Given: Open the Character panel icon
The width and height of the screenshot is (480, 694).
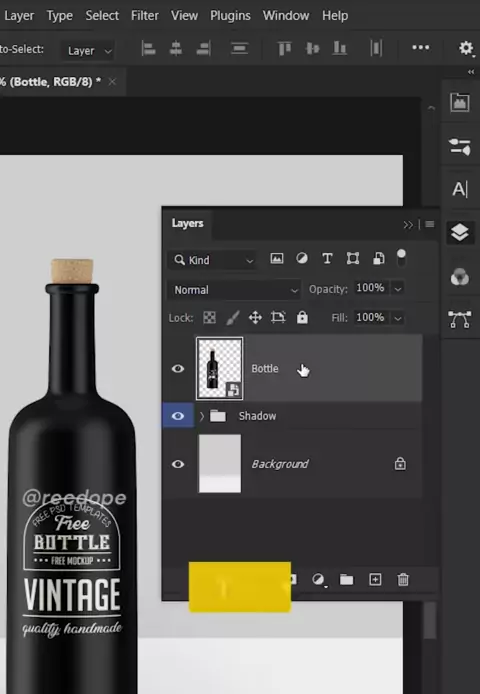Looking at the screenshot, I should pos(460,189).
